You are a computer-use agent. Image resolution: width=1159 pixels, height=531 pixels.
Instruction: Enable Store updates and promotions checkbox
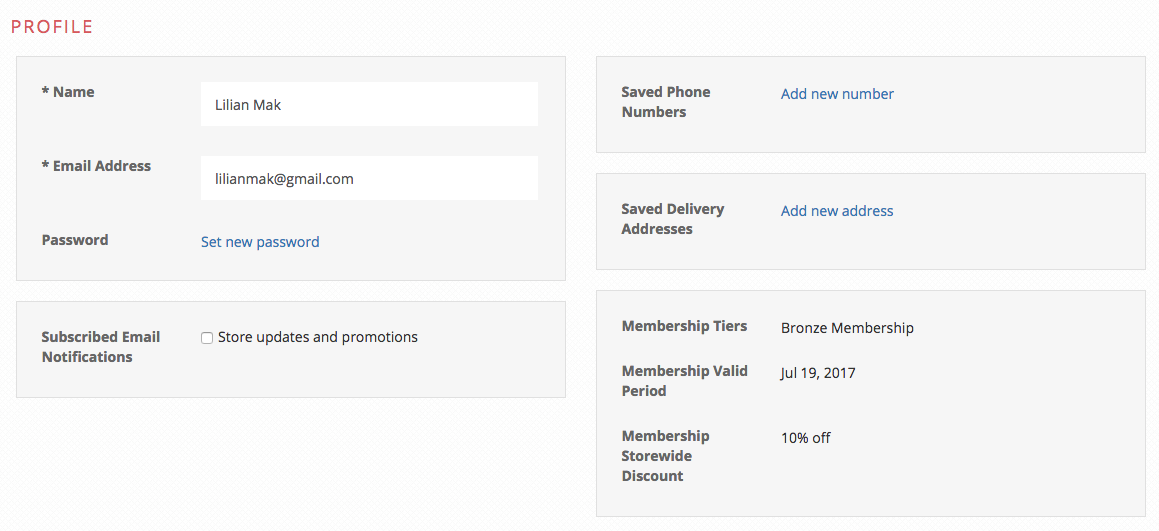point(207,338)
